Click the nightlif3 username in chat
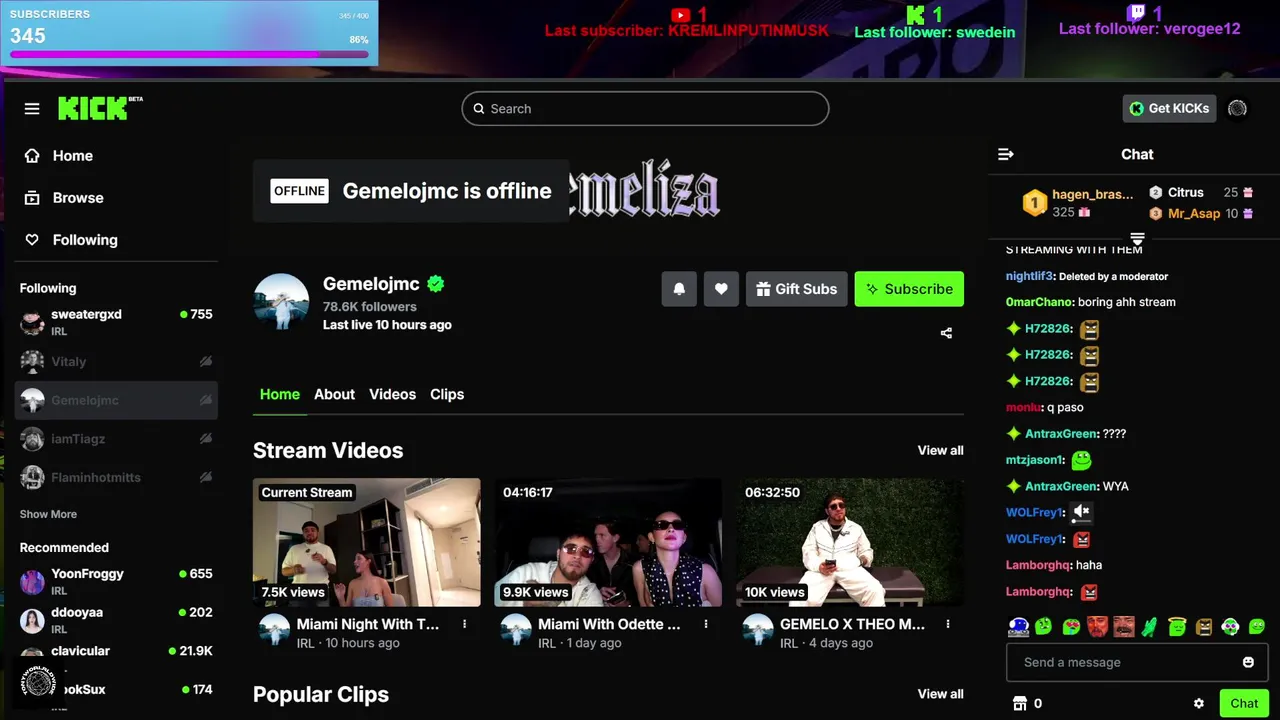 click(1030, 276)
